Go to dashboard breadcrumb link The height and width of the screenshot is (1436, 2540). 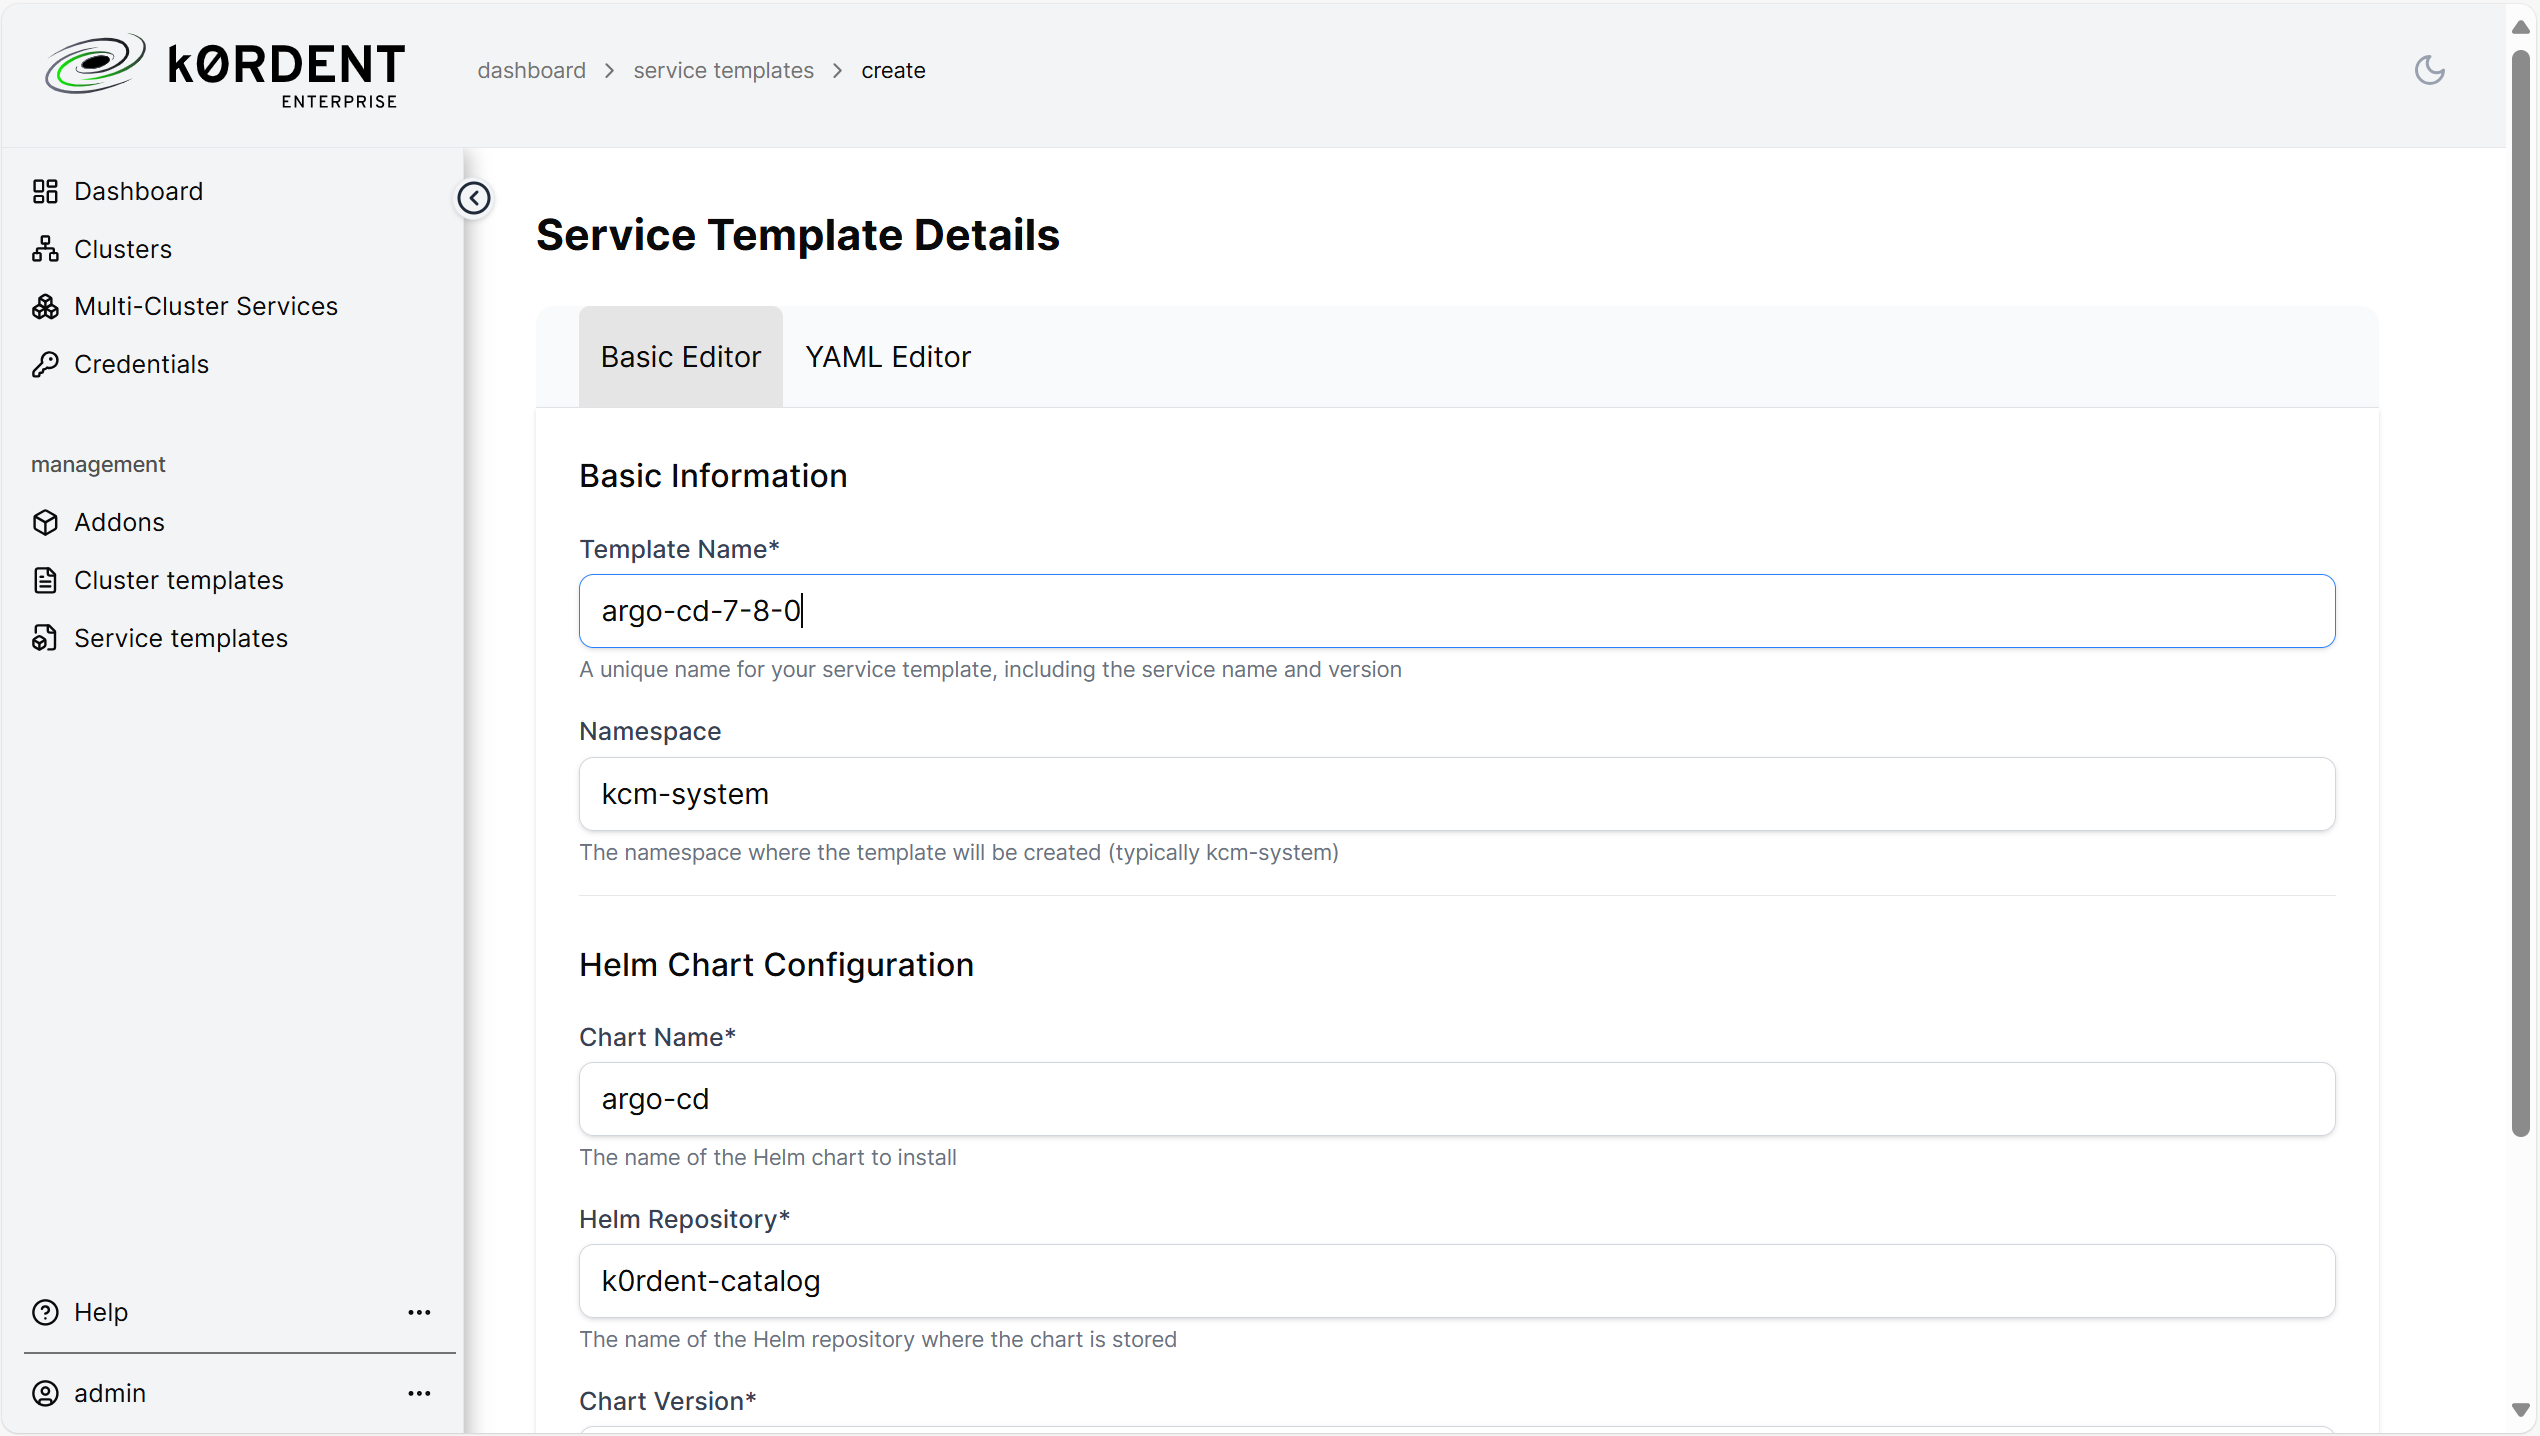(x=532, y=70)
